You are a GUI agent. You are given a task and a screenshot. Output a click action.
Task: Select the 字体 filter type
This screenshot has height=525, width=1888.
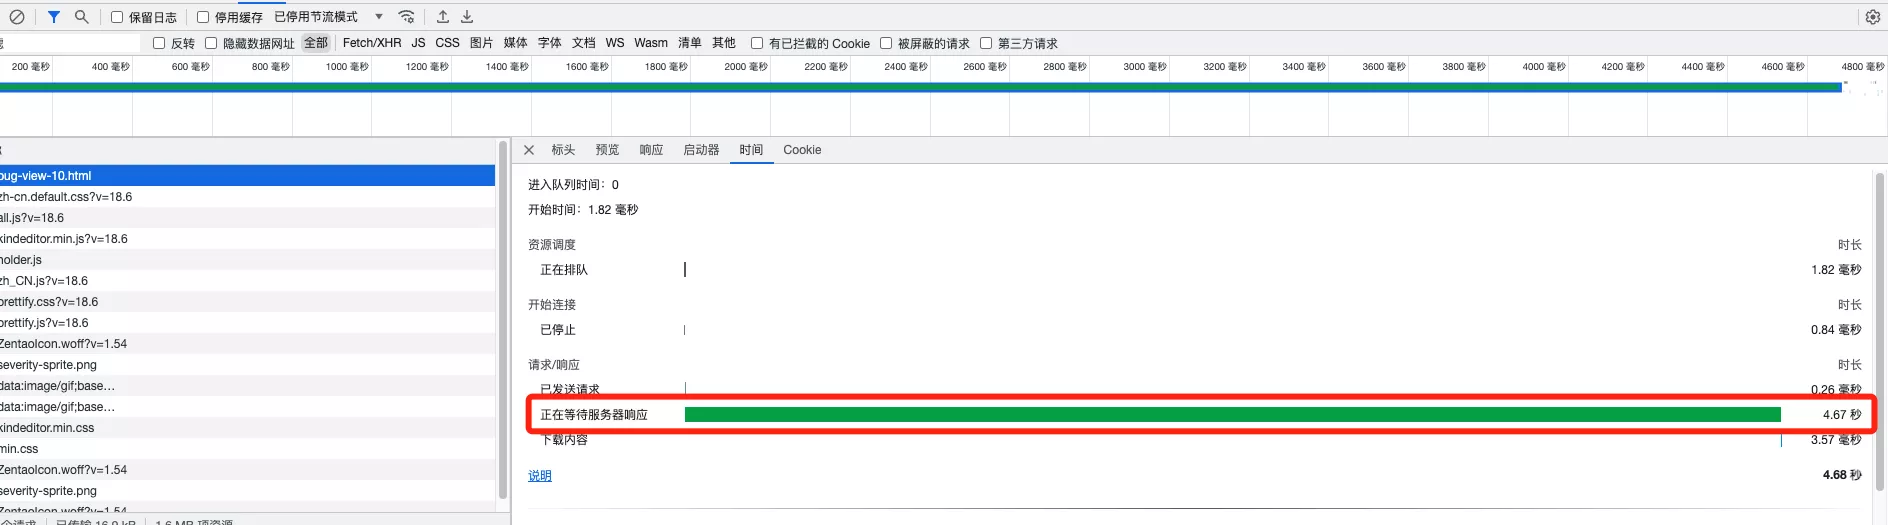coord(550,43)
